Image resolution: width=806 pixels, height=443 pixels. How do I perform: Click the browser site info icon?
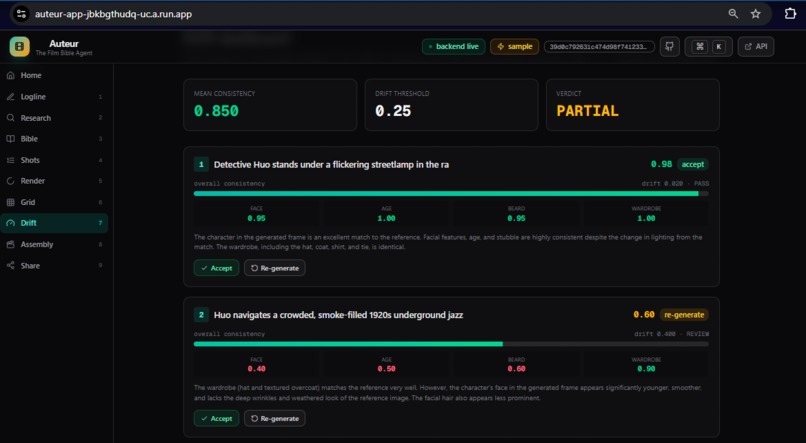(x=21, y=14)
